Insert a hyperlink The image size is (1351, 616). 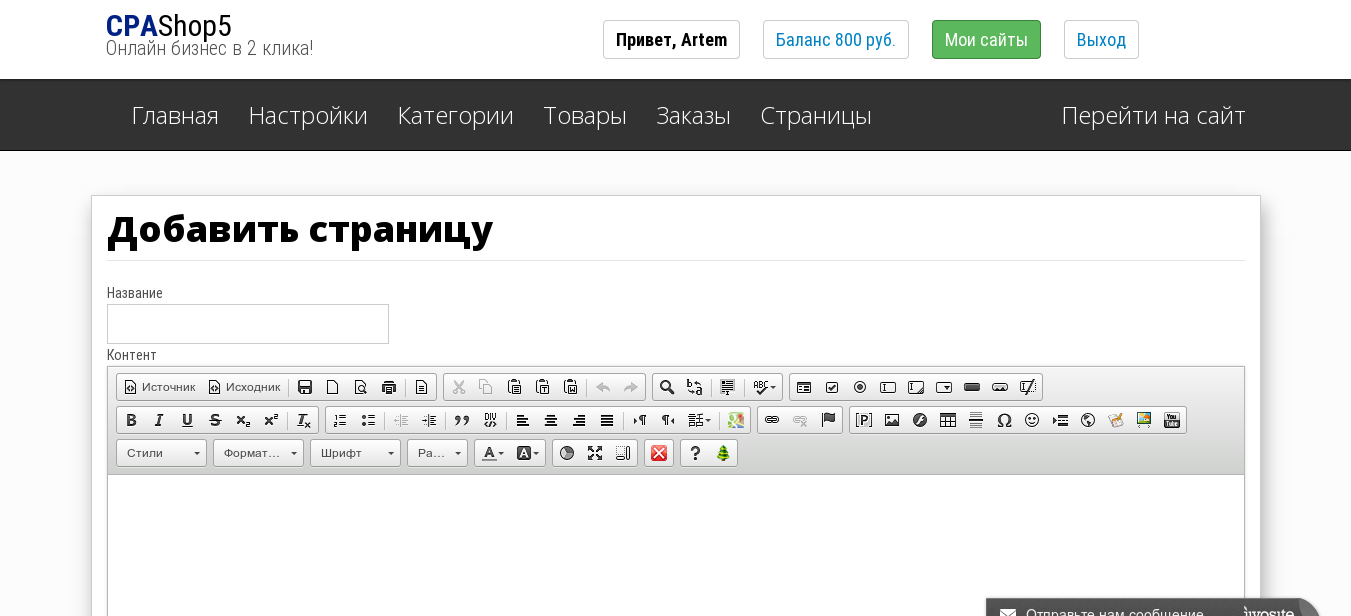[772, 420]
